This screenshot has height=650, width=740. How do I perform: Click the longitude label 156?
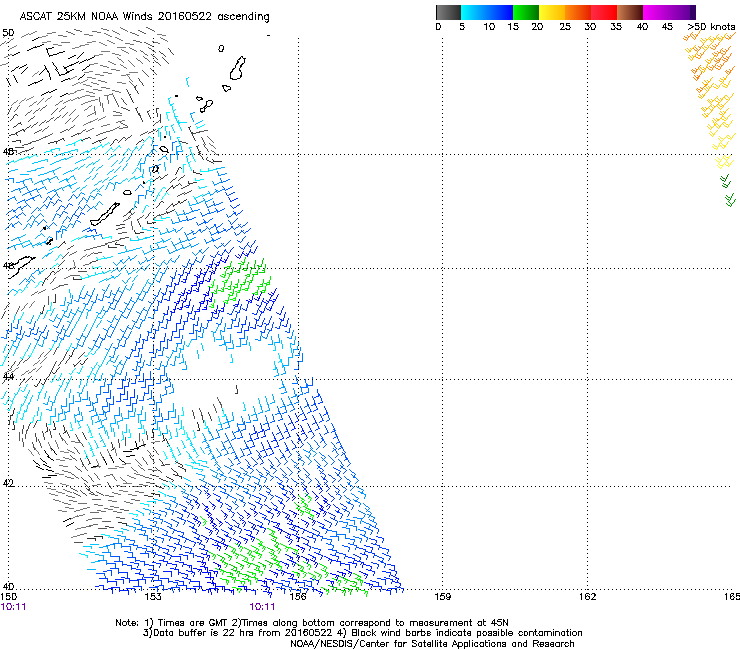tap(298, 597)
